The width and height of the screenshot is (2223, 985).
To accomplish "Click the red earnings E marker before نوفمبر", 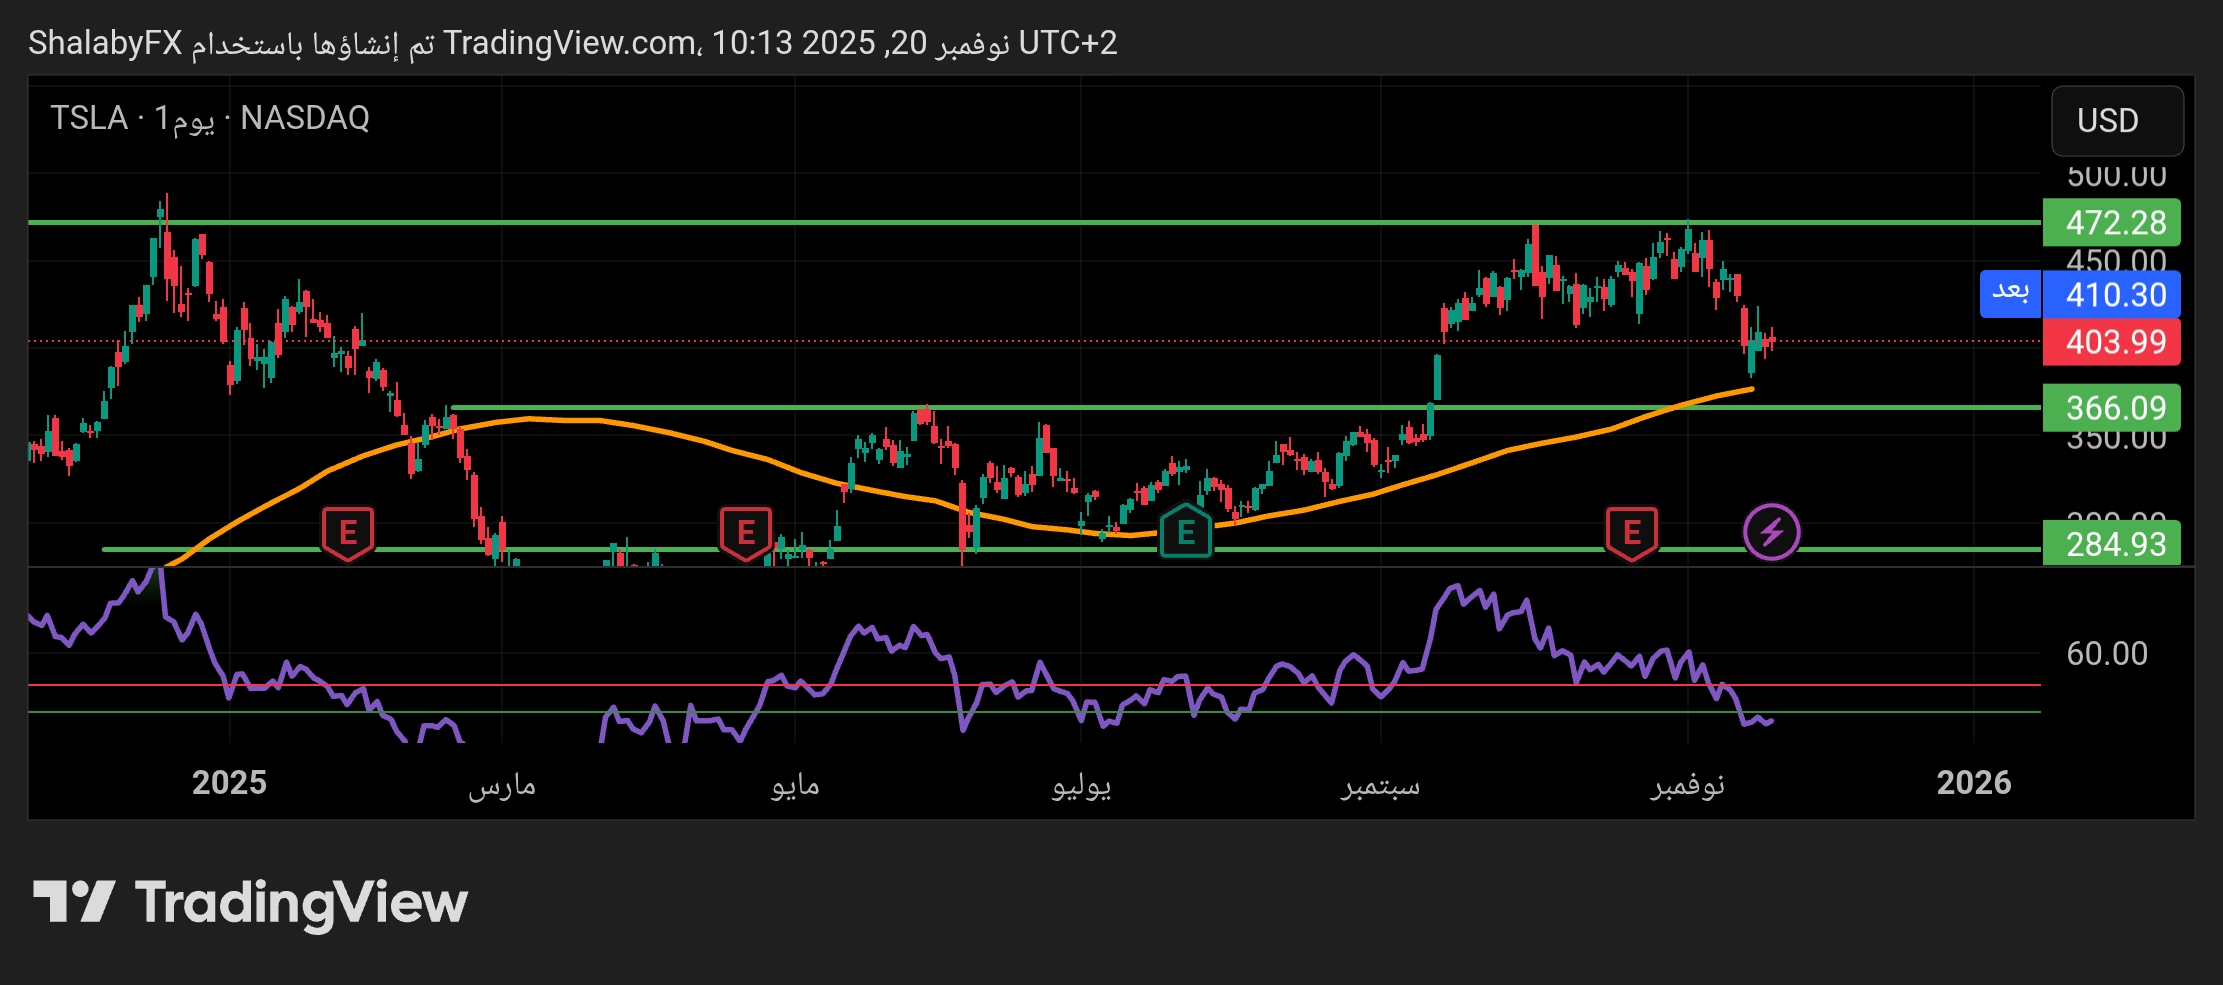I will click(1631, 532).
